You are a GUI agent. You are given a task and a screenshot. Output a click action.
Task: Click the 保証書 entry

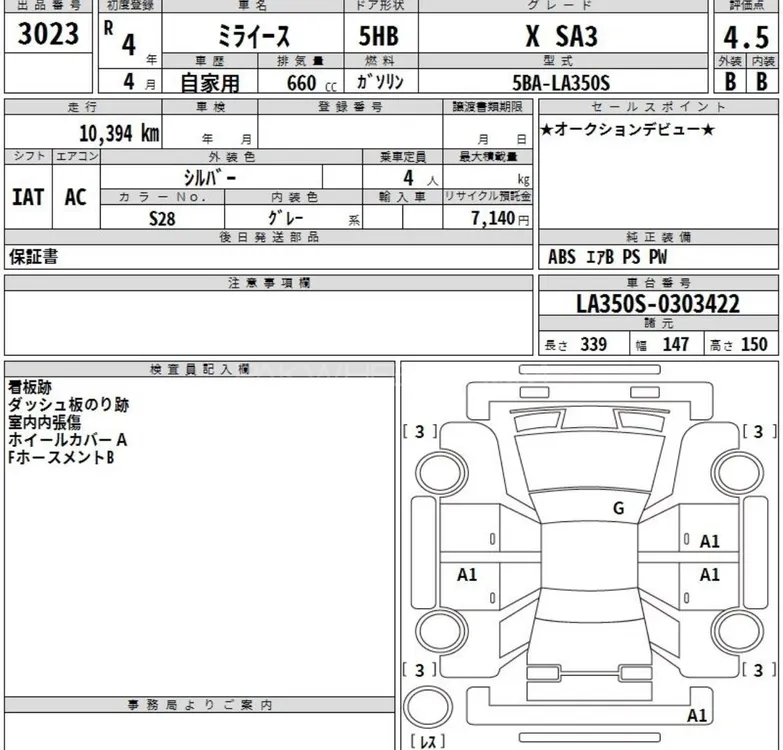(x=33, y=257)
